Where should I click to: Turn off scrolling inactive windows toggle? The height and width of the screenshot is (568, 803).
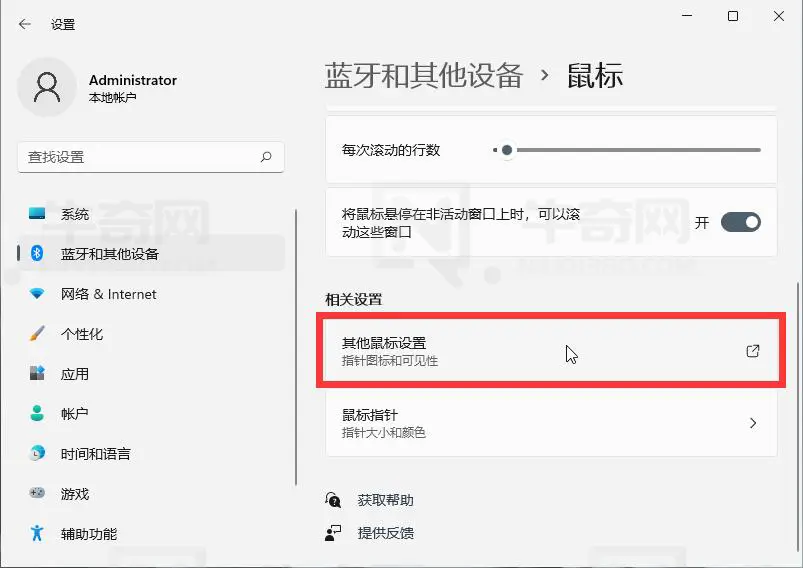(x=741, y=222)
